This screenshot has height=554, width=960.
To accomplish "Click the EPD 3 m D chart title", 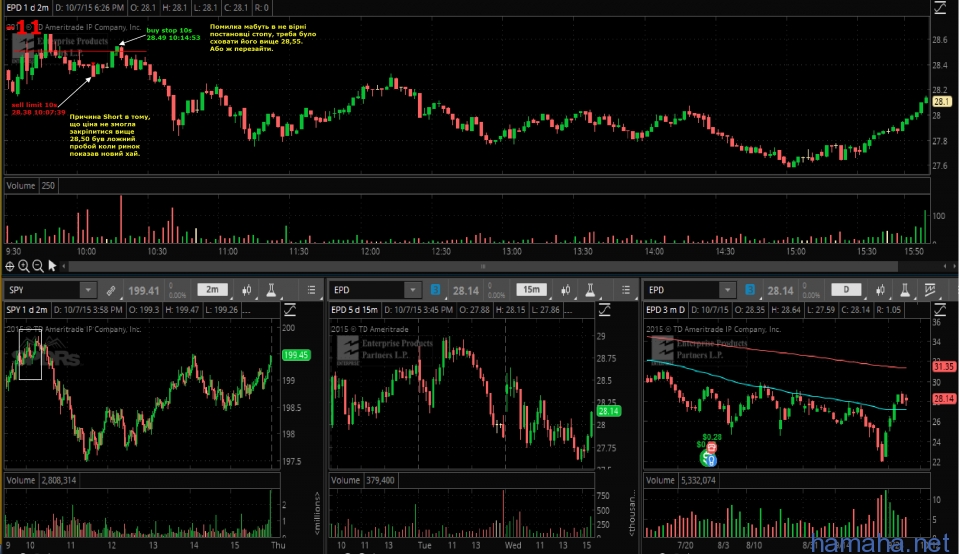I will 666,310.
